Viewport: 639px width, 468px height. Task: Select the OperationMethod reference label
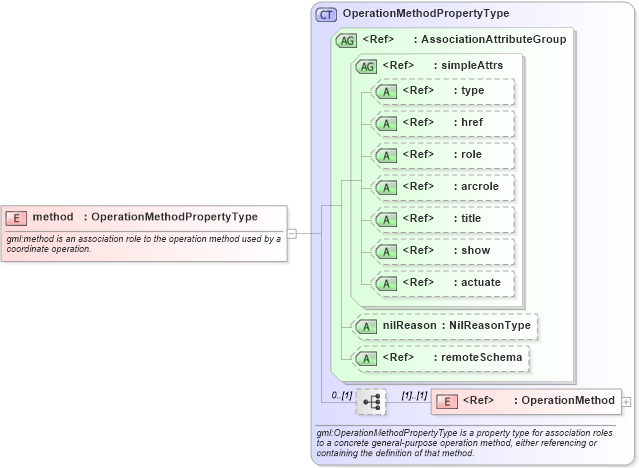(x=568, y=400)
